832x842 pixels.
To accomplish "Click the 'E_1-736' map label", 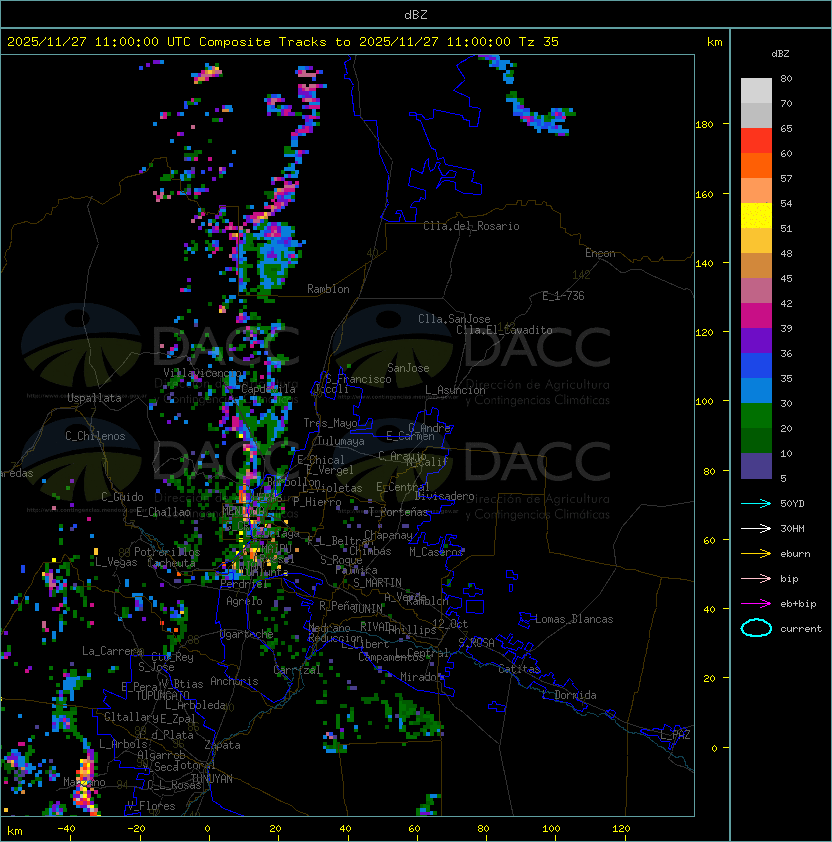I will [x=563, y=296].
